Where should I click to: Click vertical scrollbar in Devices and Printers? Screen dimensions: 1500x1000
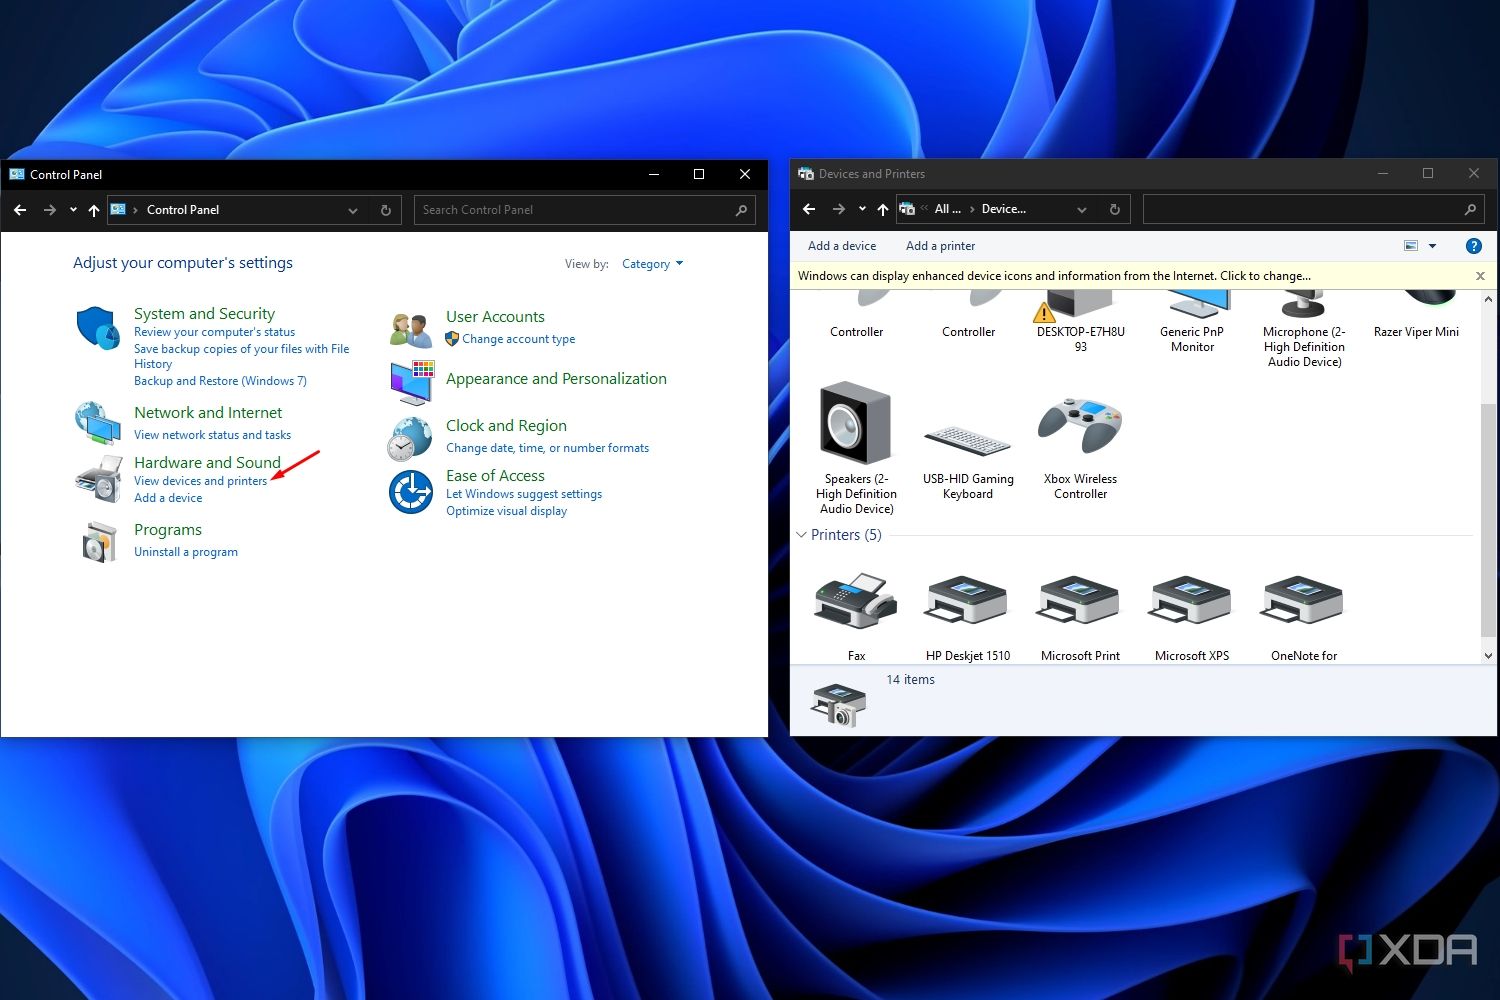click(x=1488, y=520)
